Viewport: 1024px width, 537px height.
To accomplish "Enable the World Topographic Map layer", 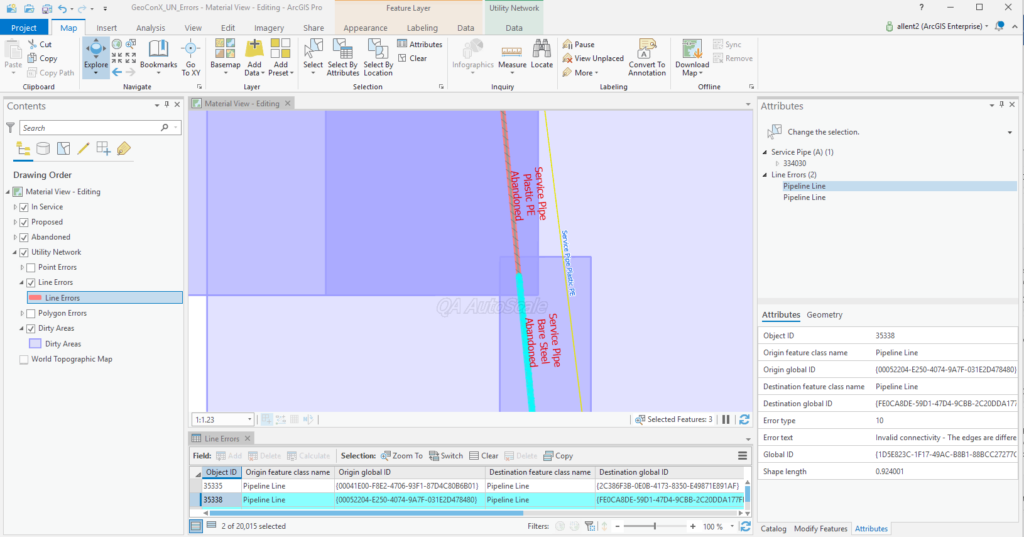I will pyautogui.click(x=24, y=359).
